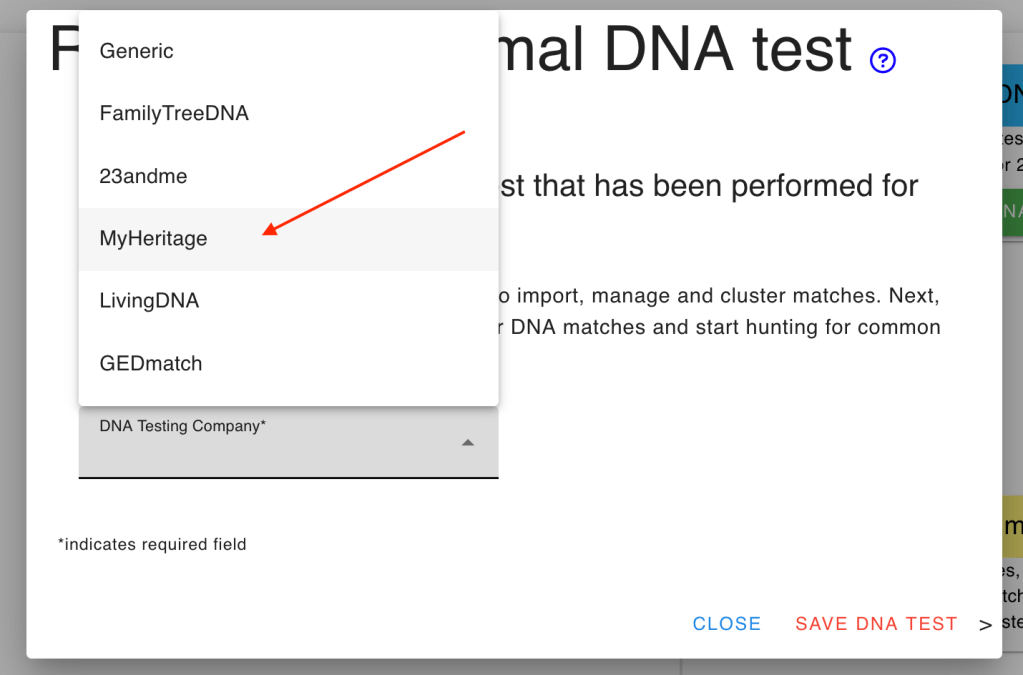Click the greater-than arrow beside Save DNA Test
This screenshot has height=675, width=1023.
tap(986, 625)
